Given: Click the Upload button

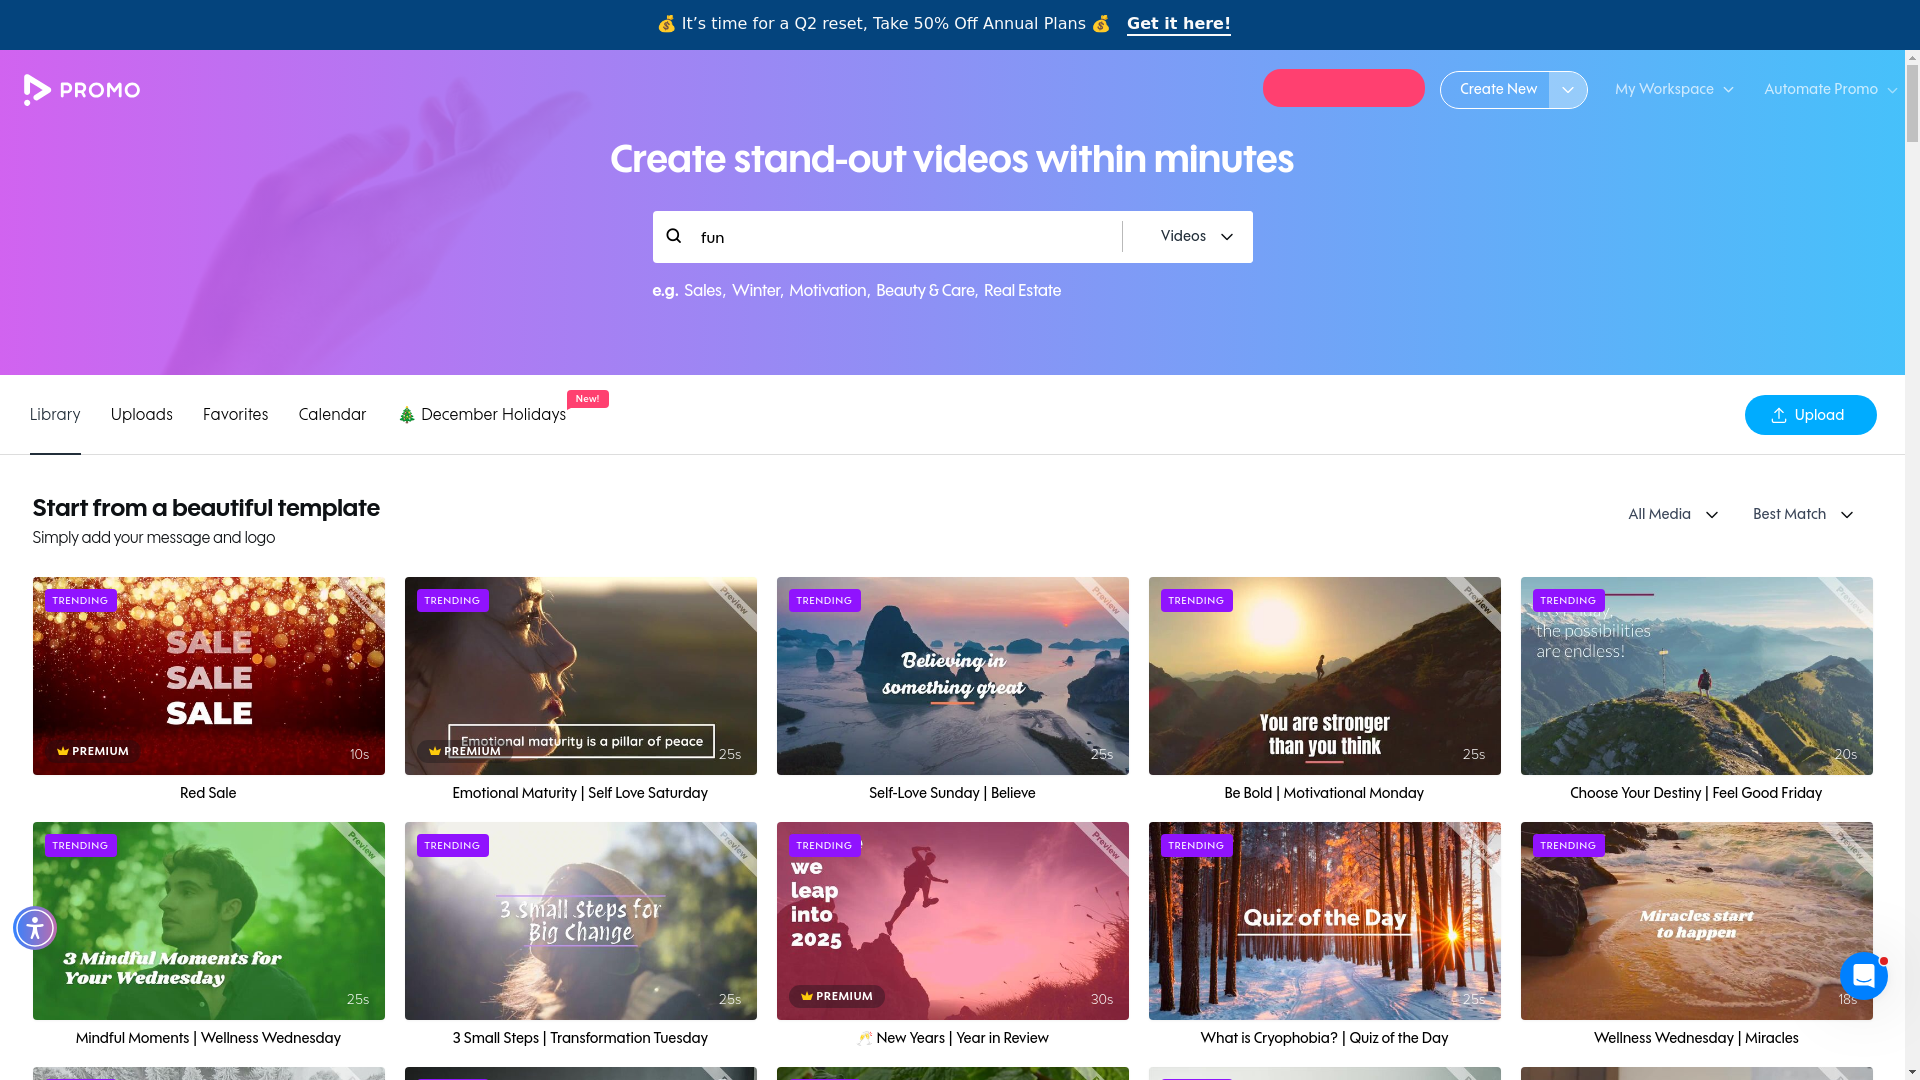Looking at the screenshot, I should click(1810, 415).
